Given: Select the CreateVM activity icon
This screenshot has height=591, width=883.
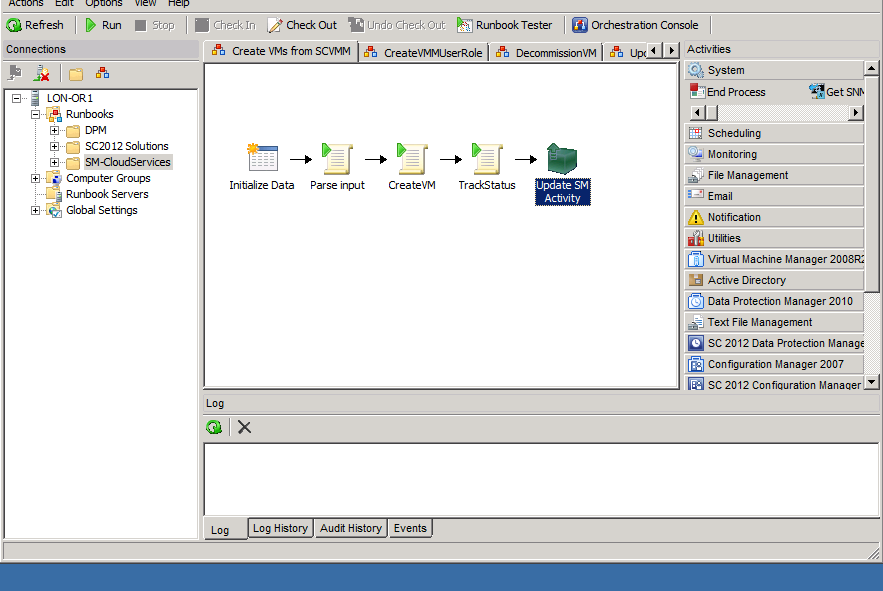Looking at the screenshot, I should click(x=412, y=158).
